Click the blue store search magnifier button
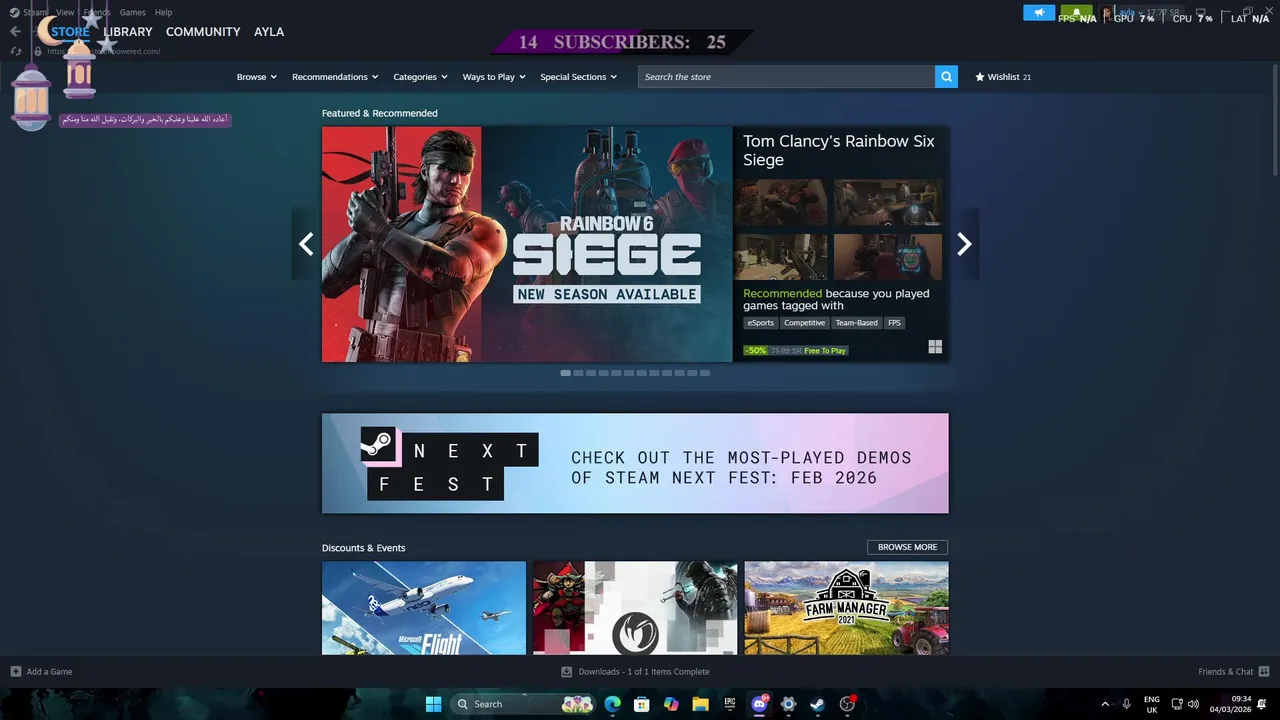Viewport: 1280px width, 720px height. pyautogui.click(x=946, y=77)
